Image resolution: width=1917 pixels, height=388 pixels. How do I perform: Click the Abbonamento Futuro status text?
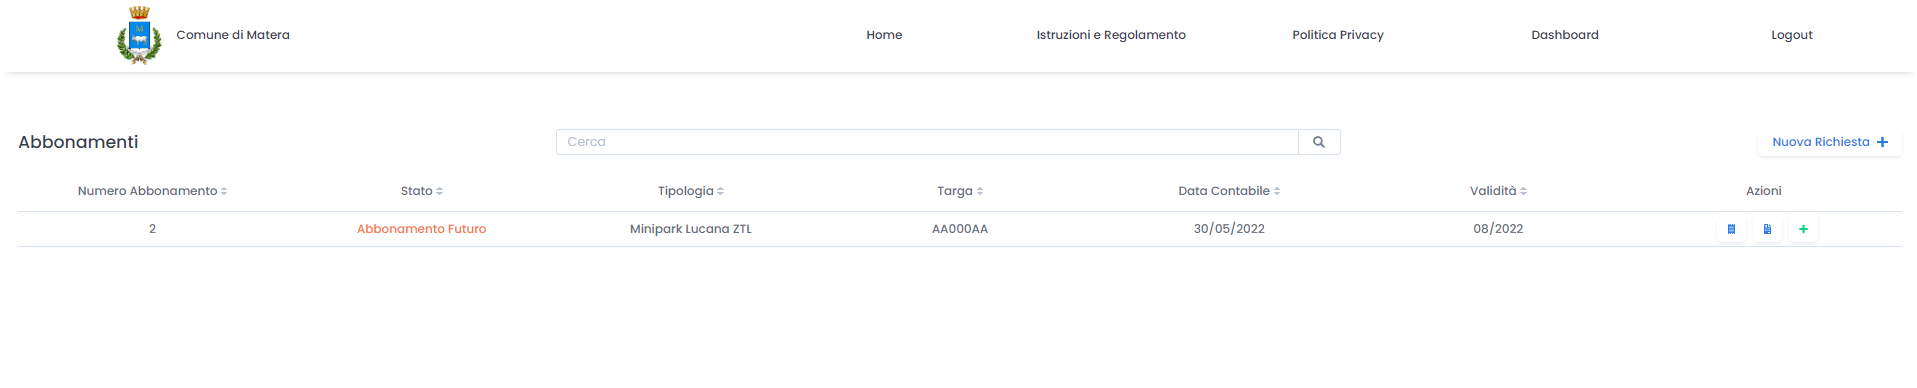click(x=422, y=229)
